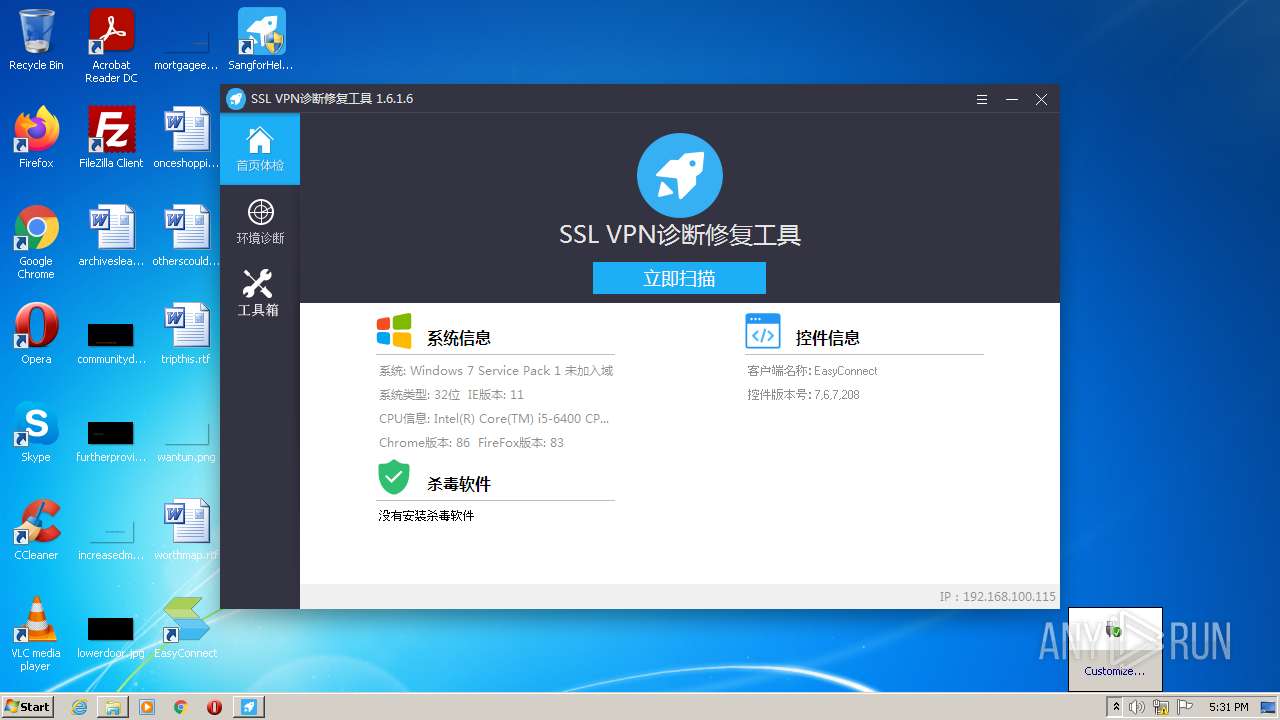The width and height of the screenshot is (1280, 720).
Task: Open the 工具箱 toolbox tab
Action: [260, 293]
